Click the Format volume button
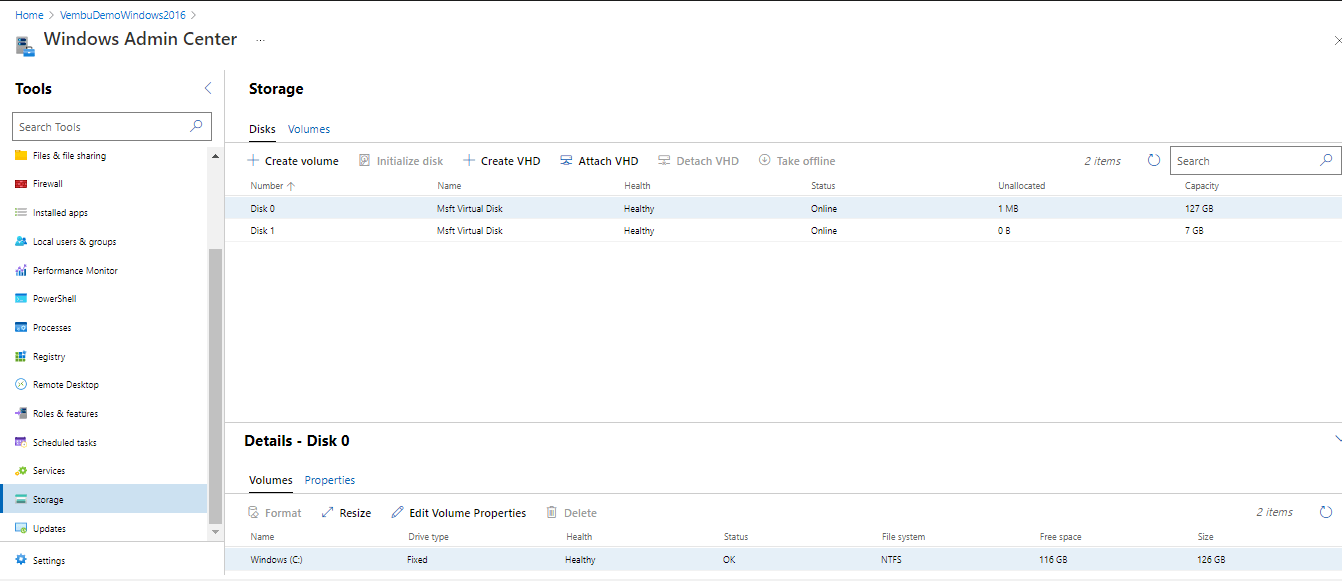 (x=275, y=513)
